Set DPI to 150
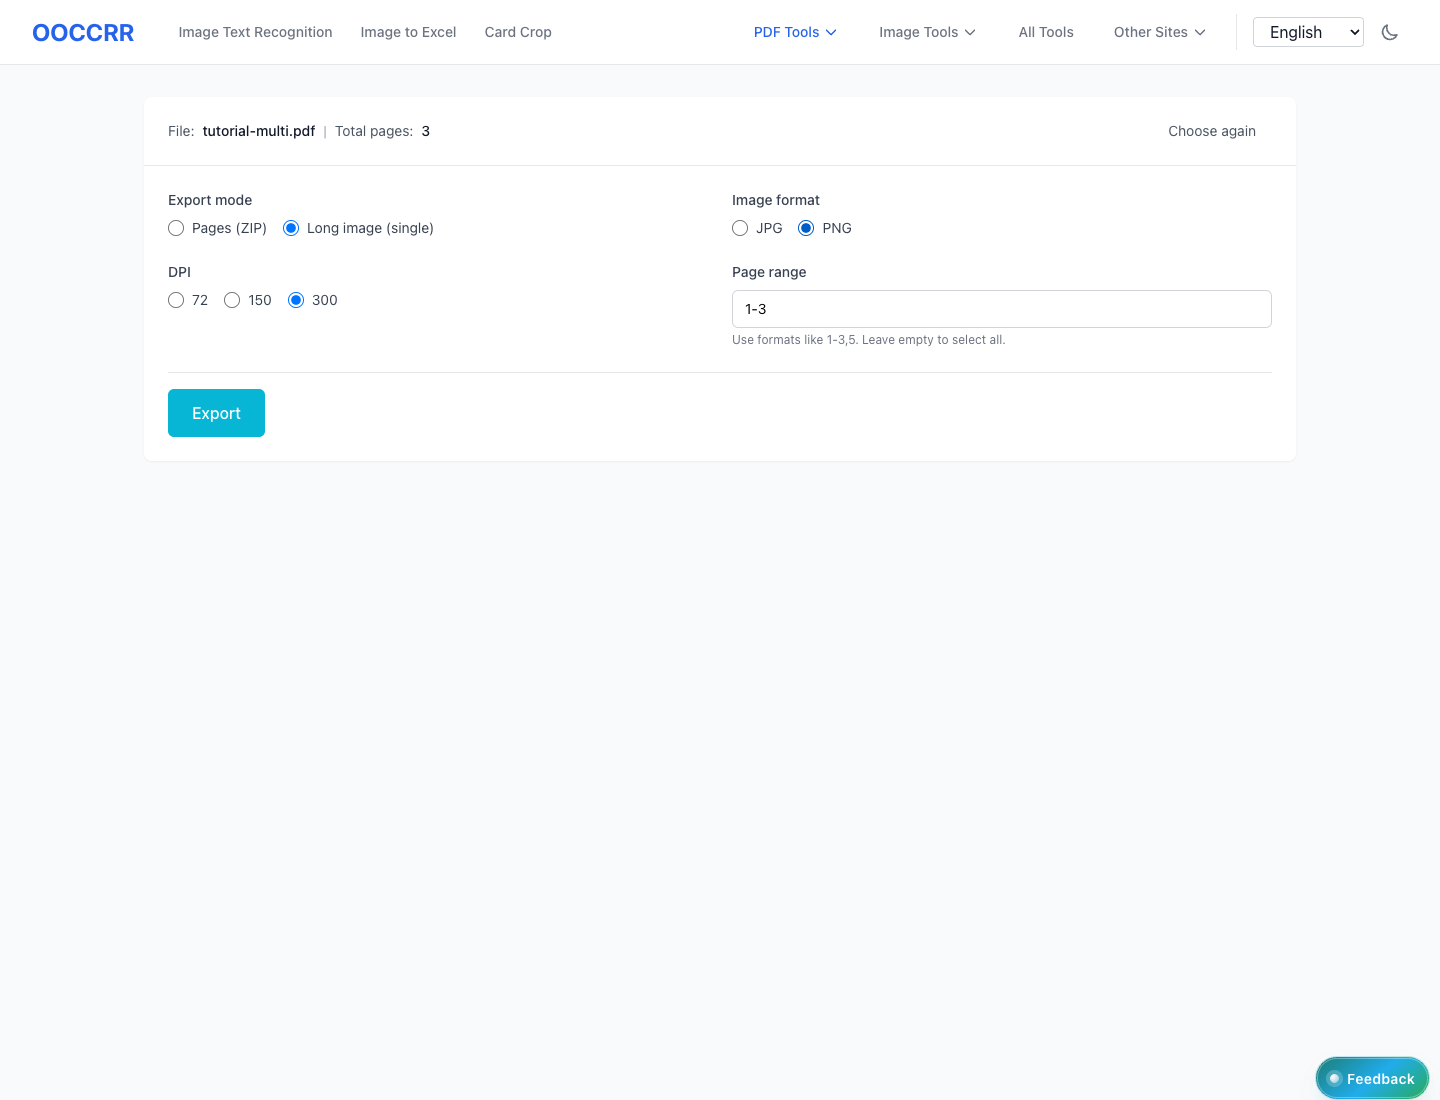The height and width of the screenshot is (1100, 1440). point(233,300)
